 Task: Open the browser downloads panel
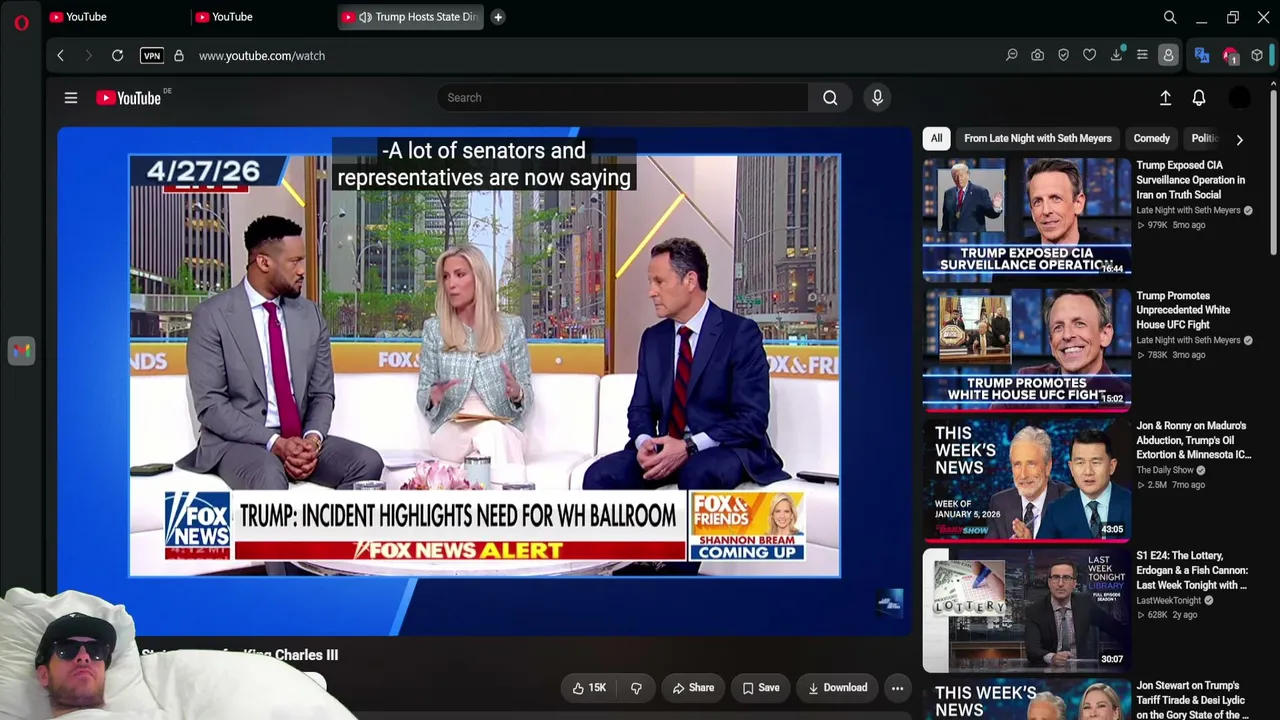(x=1116, y=56)
